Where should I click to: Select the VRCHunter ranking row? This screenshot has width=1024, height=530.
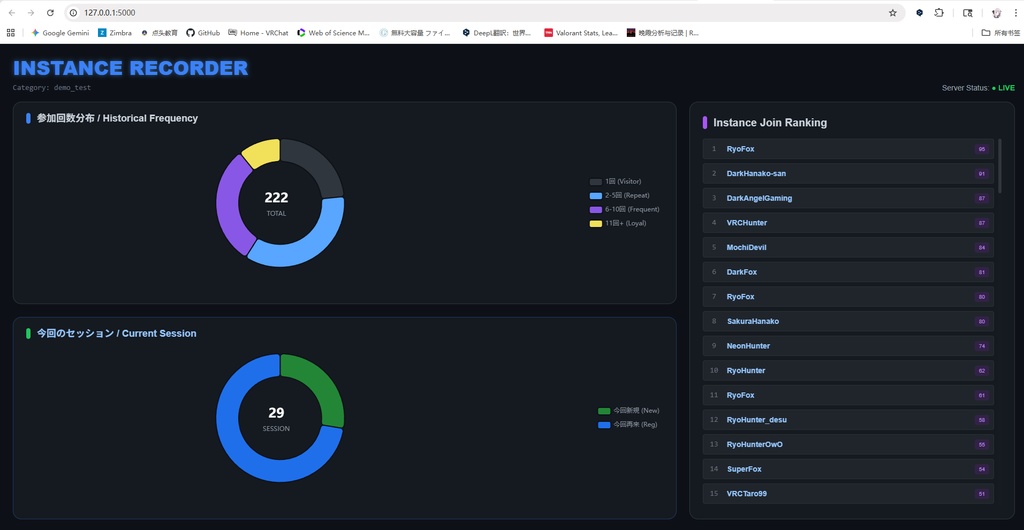(848, 223)
